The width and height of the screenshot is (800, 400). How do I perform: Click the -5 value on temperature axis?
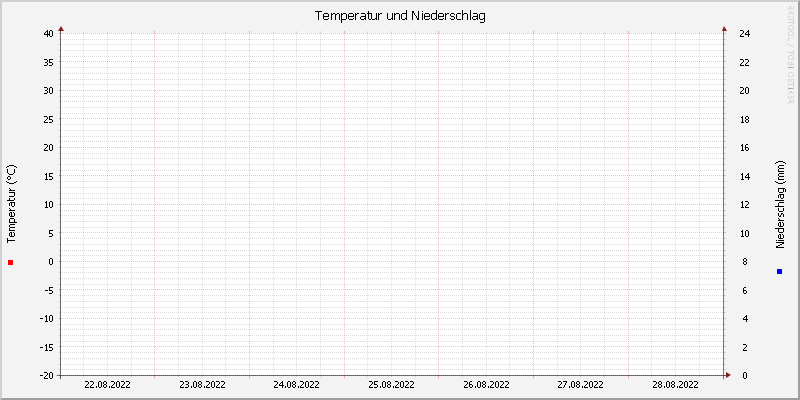[48, 290]
